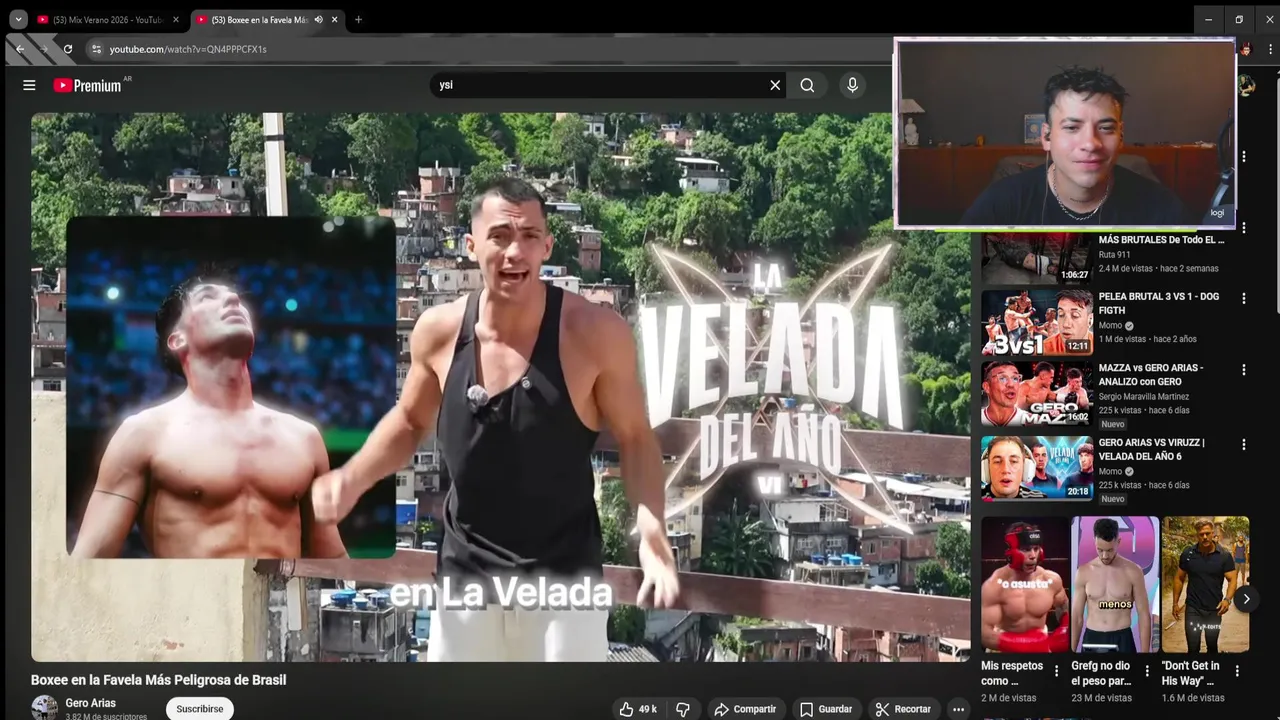Click the magnifier search button
Image resolution: width=1280 pixels, height=720 pixels.
point(807,85)
